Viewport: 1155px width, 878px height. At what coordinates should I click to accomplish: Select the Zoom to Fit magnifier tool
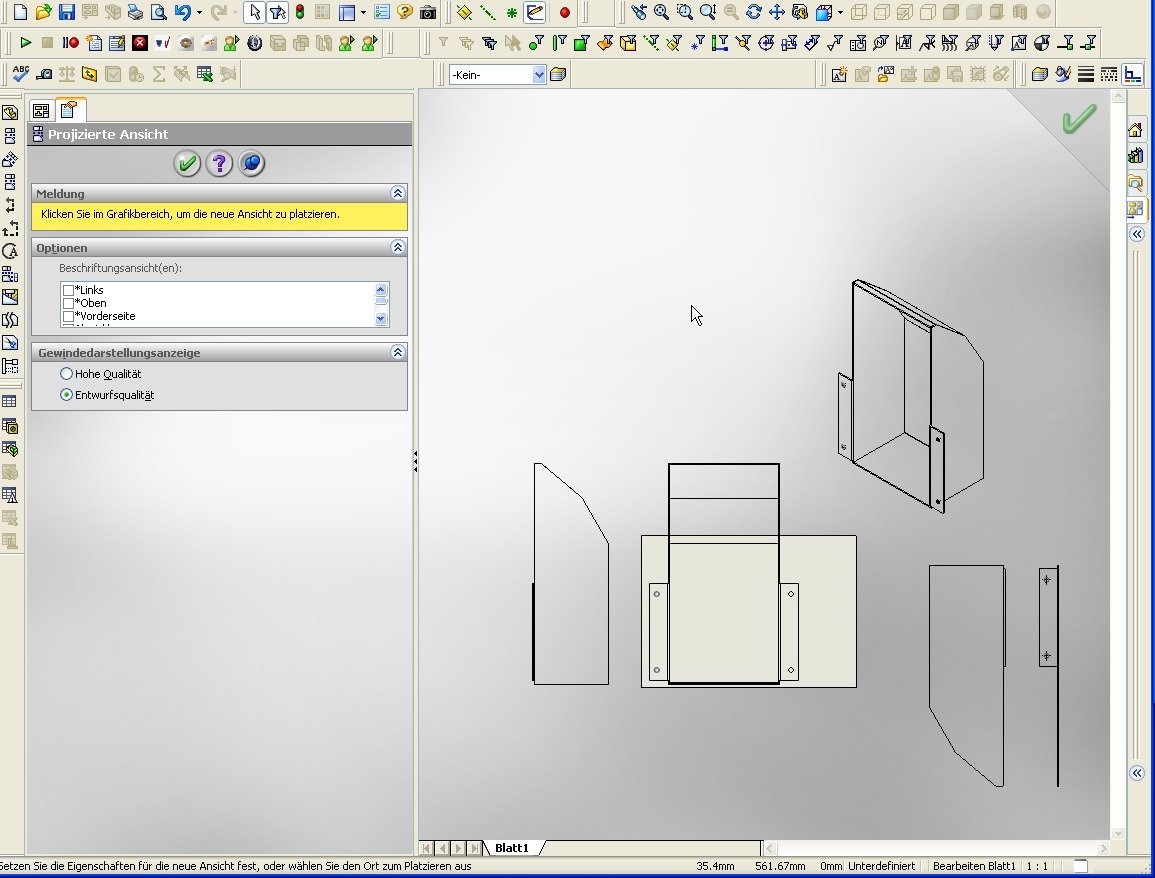[662, 13]
